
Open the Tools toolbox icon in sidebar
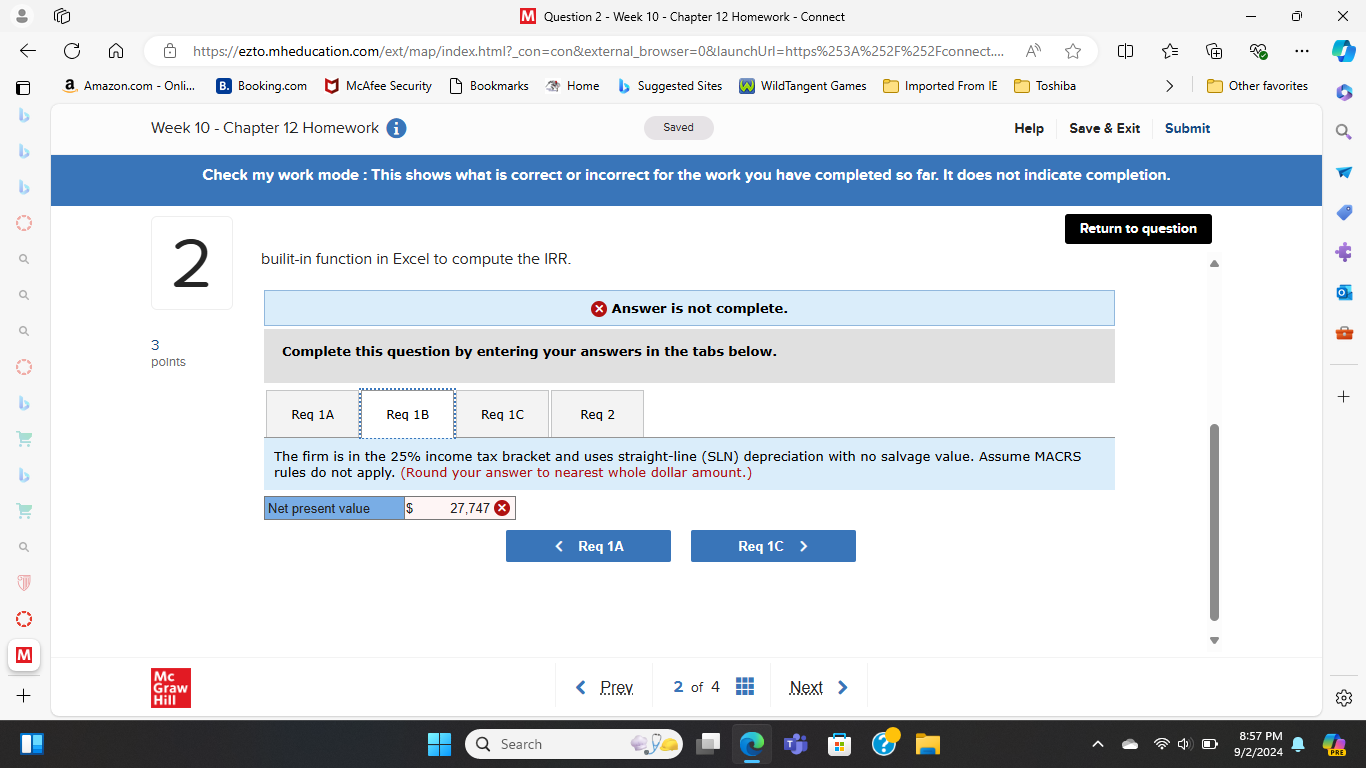[1344, 332]
